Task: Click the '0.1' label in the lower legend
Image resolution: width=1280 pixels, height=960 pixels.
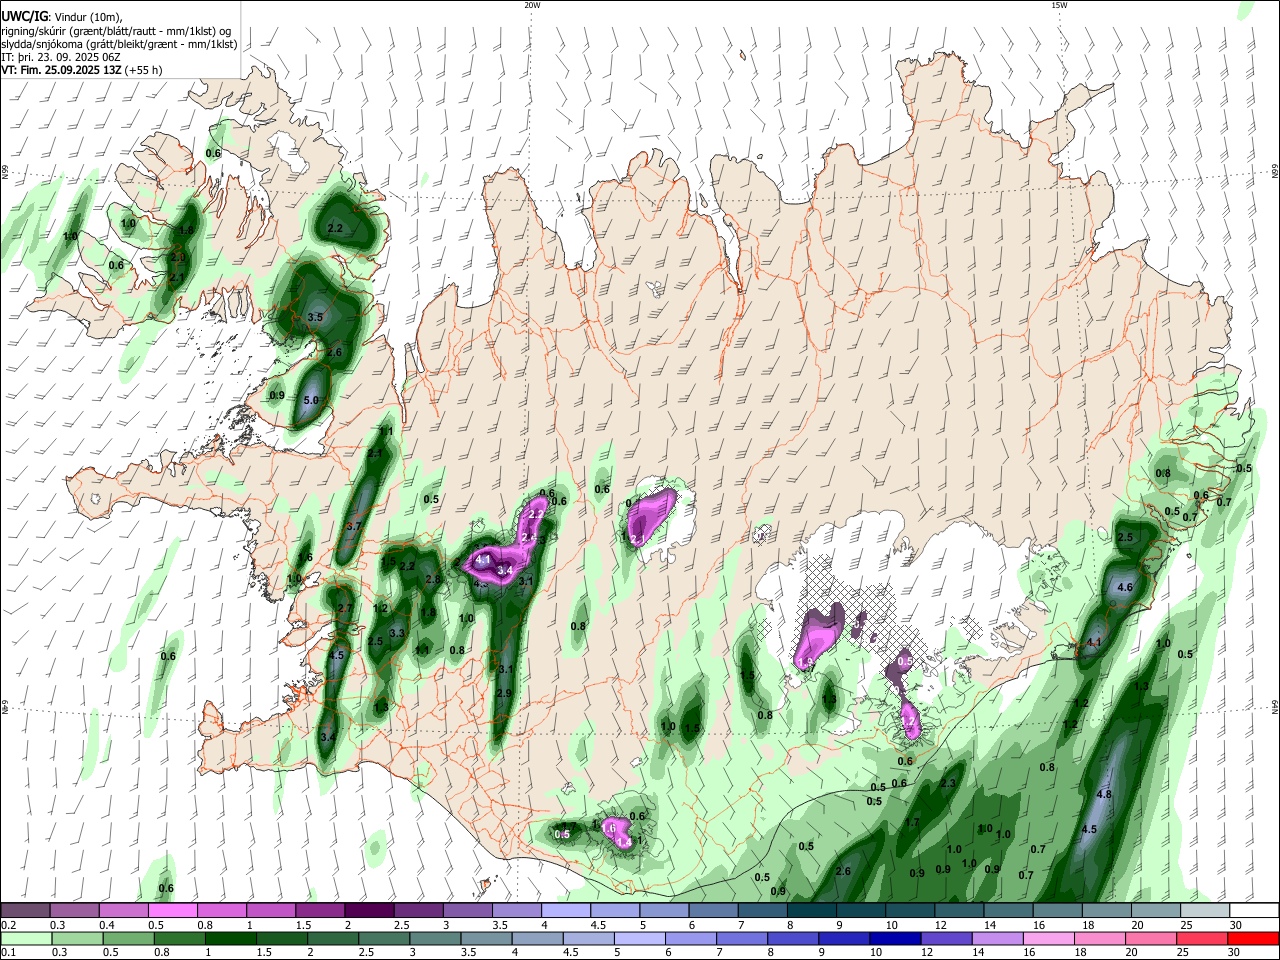Action: tap(9, 953)
